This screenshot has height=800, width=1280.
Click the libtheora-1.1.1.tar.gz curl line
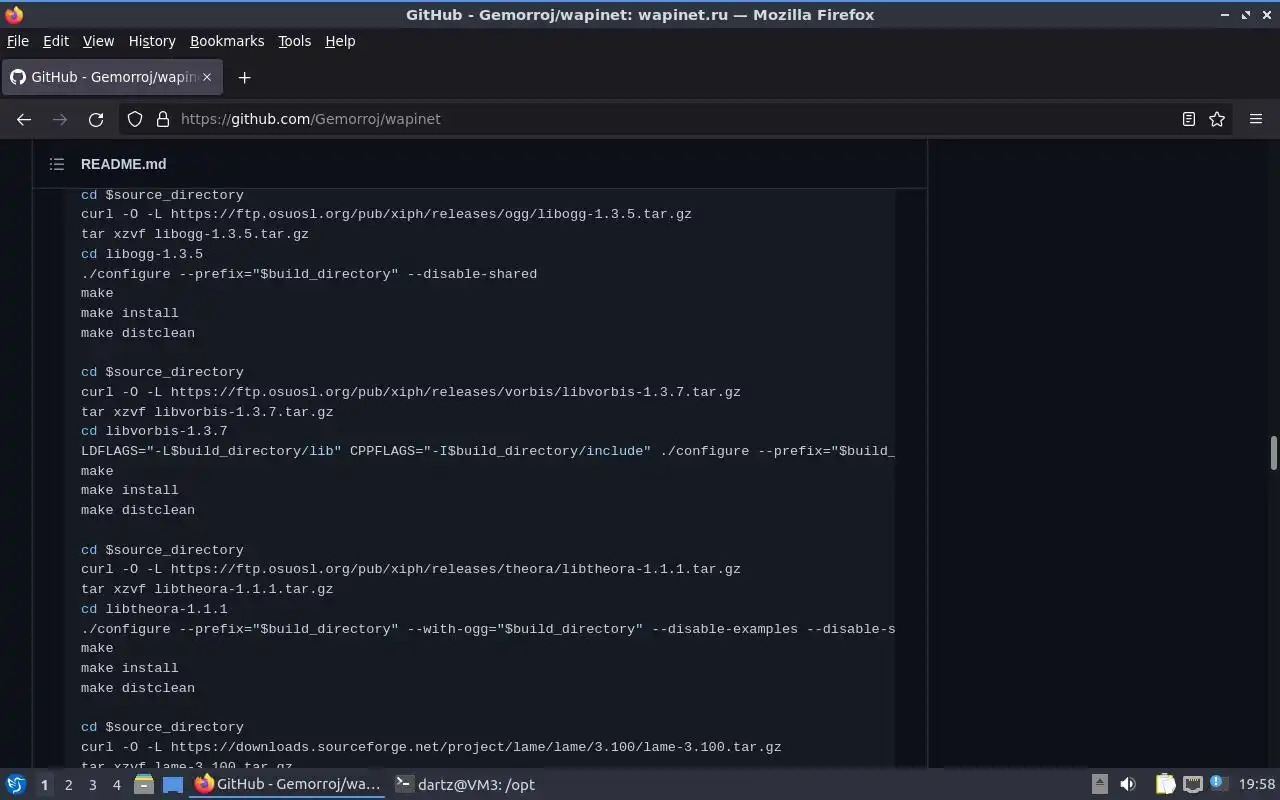tap(411, 569)
